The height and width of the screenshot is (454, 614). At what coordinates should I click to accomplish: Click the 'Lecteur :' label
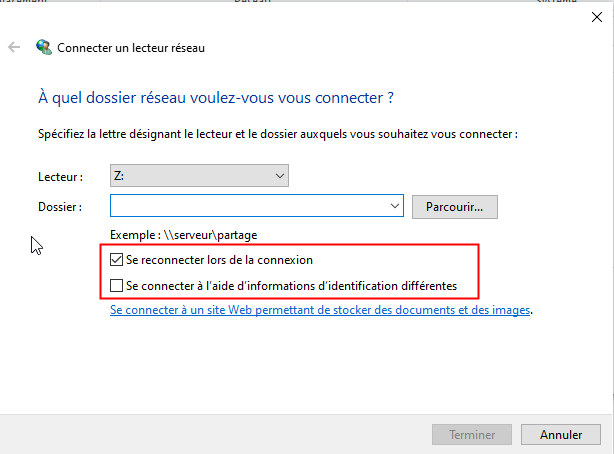pyautogui.click(x=59, y=176)
